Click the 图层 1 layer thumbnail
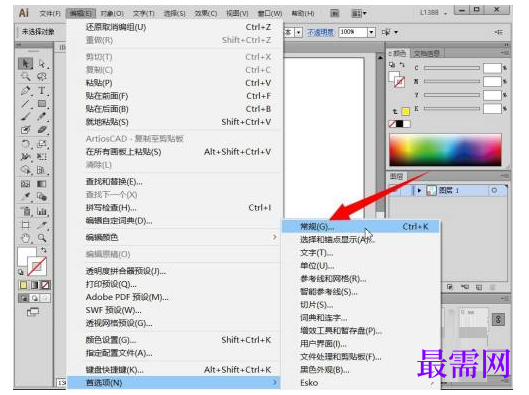The image size is (529, 395). (432, 191)
